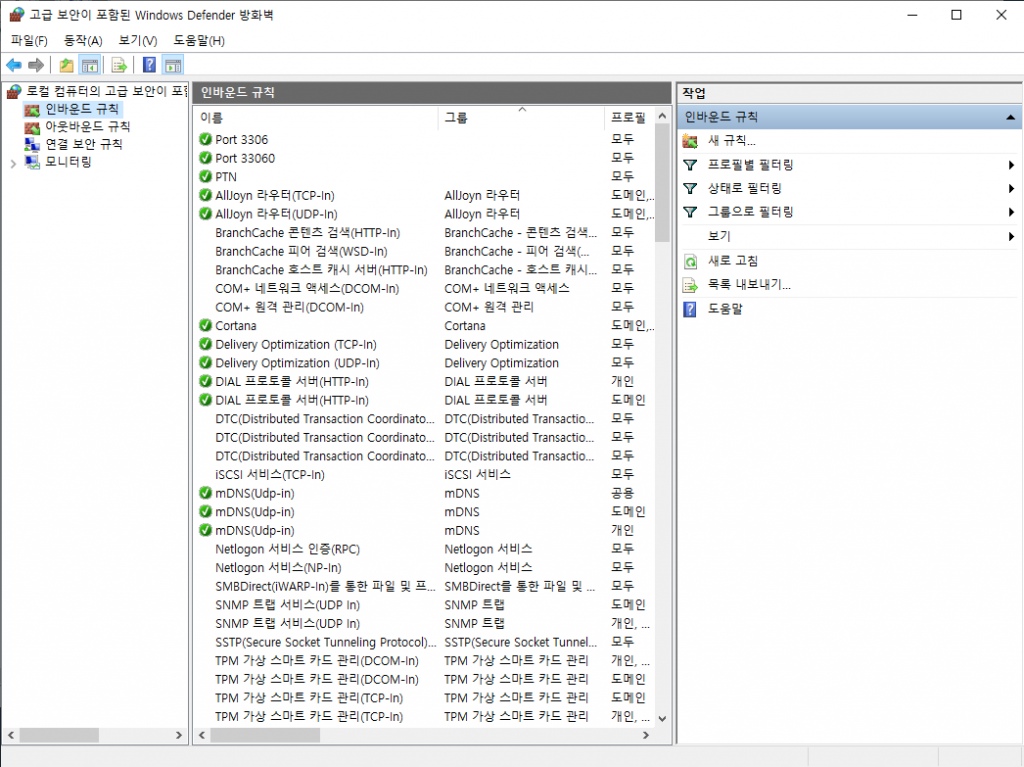Screen dimensions: 1024x767
Task: Collapse the 인바운드 규칙 actions section
Action: click(x=1010, y=118)
